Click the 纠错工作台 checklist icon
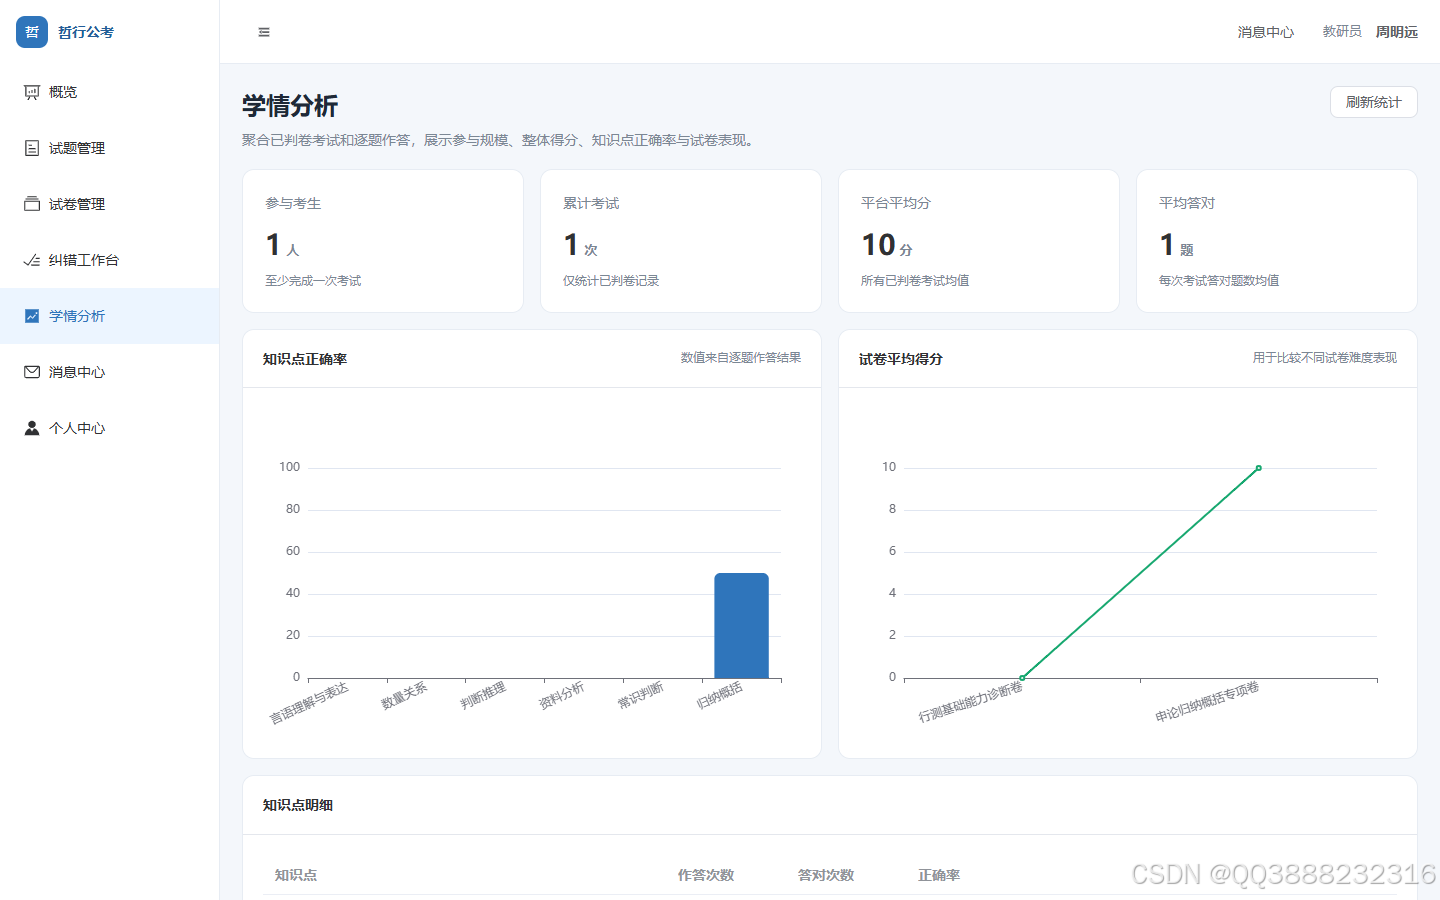Image resolution: width=1440 pixels, height=900 pixels. [x=32, y=260]
